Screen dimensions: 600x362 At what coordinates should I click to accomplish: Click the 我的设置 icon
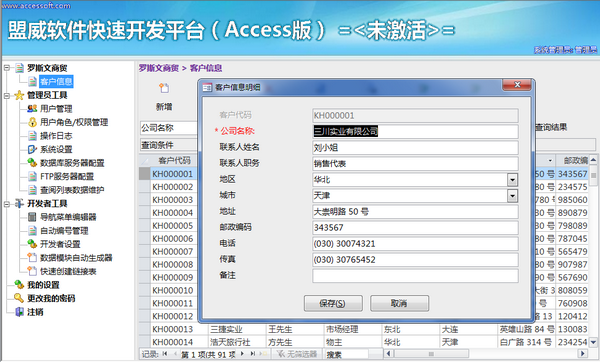[19, 285]
